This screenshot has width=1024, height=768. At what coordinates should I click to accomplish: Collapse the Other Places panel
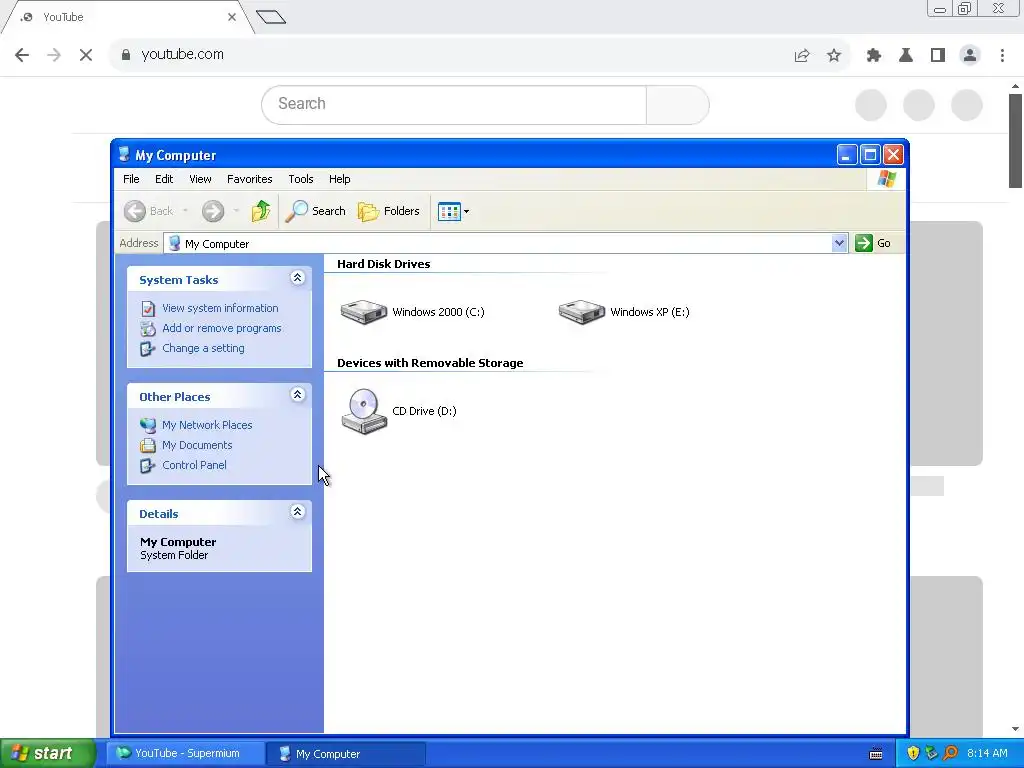[x=297, y=395]
